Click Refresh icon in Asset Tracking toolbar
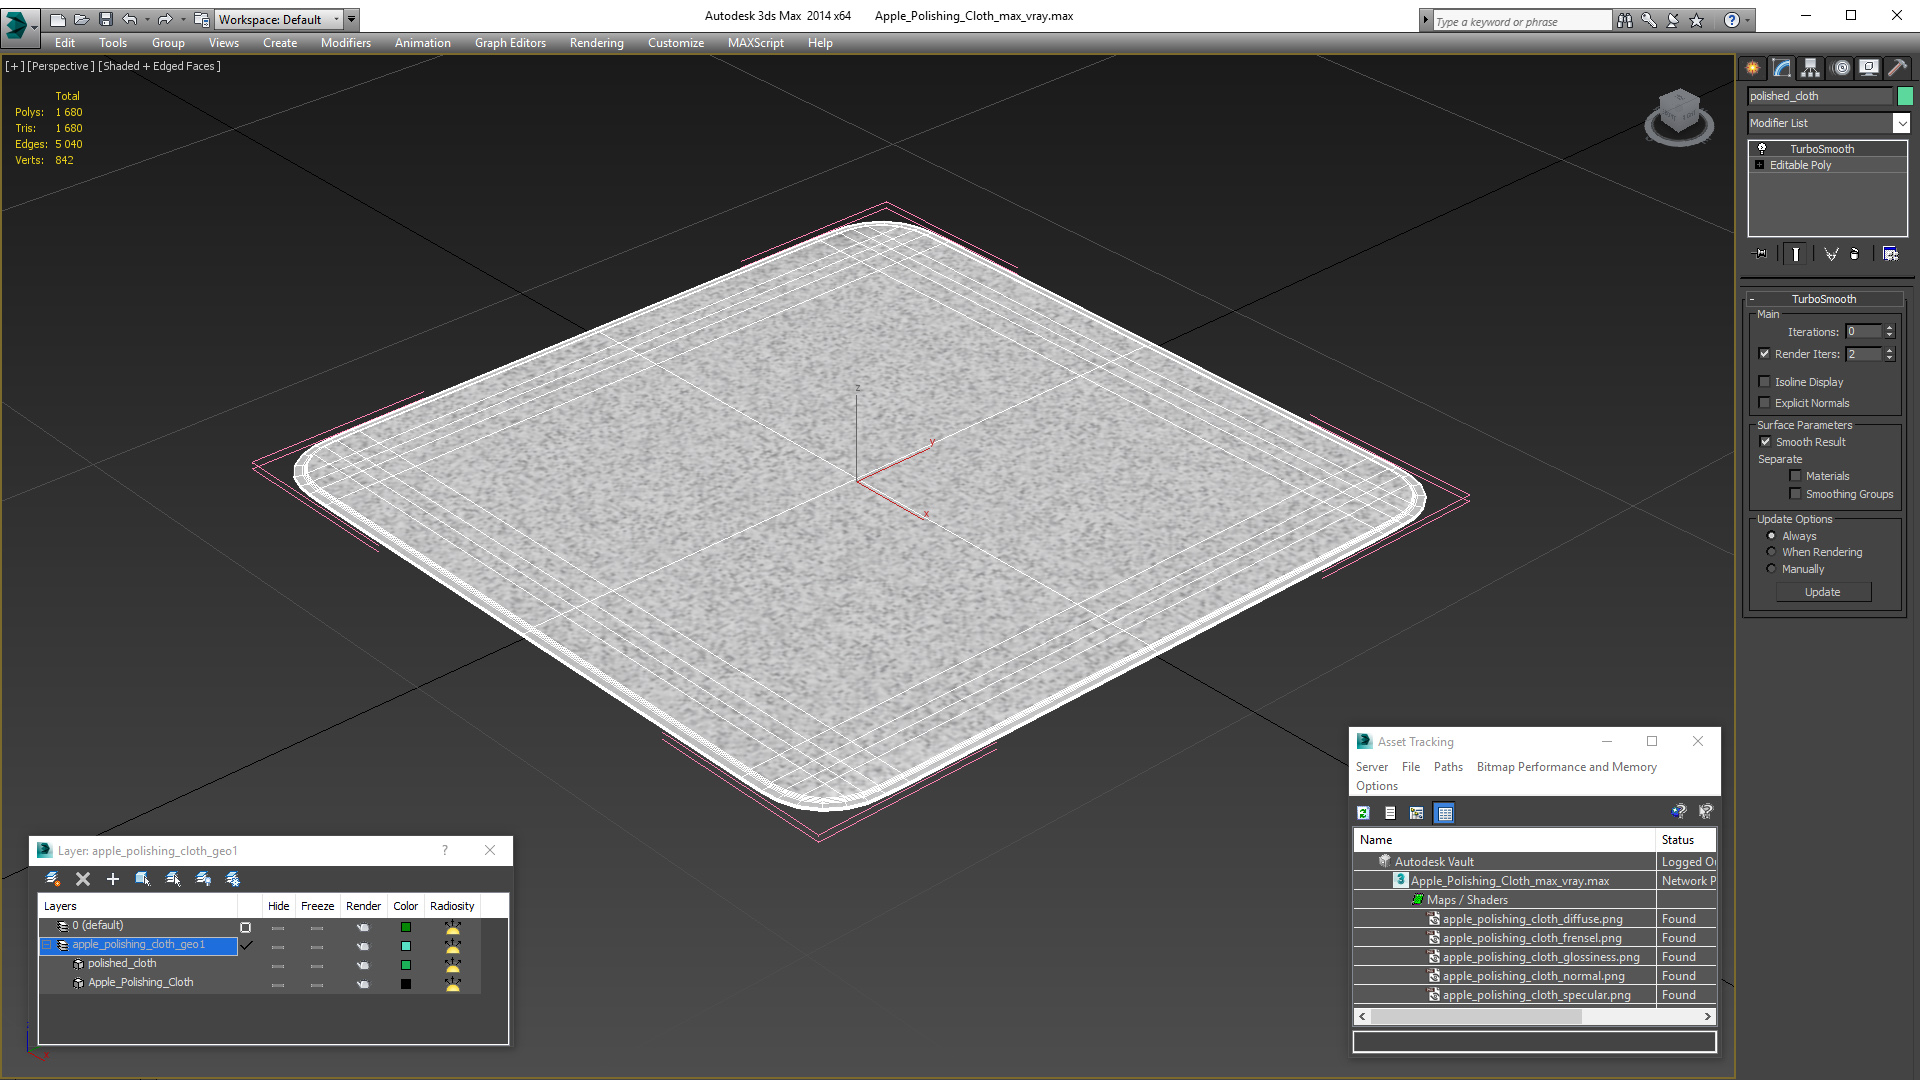1920x1080 pixels. tap(1363, 813)
